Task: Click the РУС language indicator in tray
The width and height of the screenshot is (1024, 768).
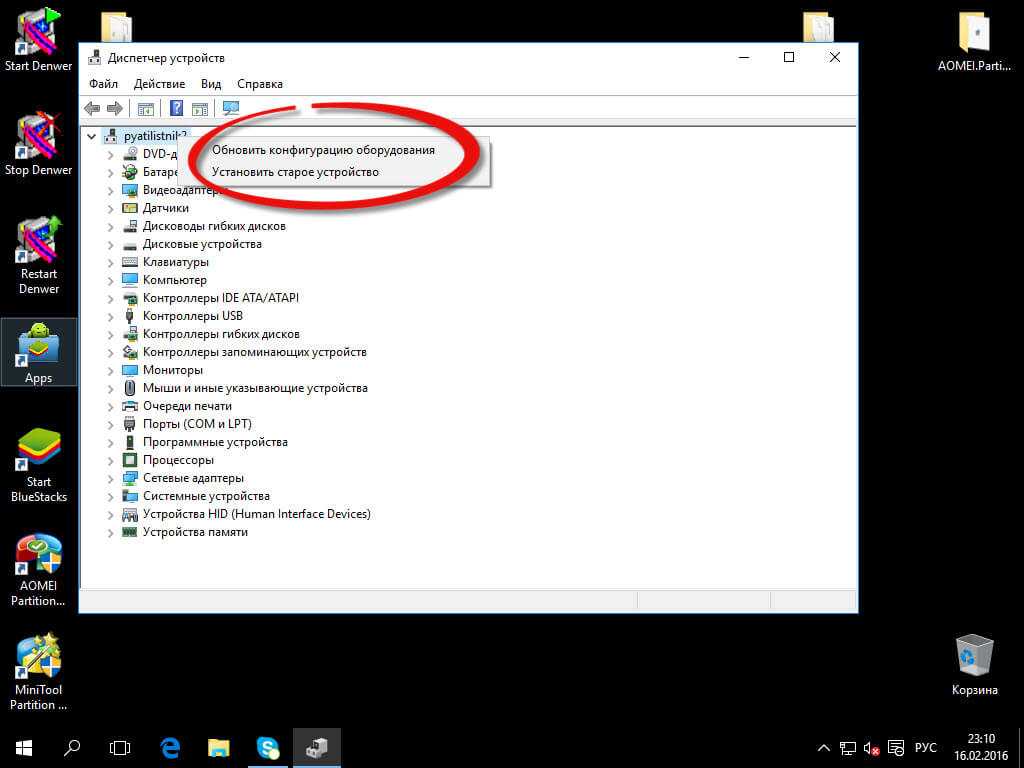Action: [926, 748]
